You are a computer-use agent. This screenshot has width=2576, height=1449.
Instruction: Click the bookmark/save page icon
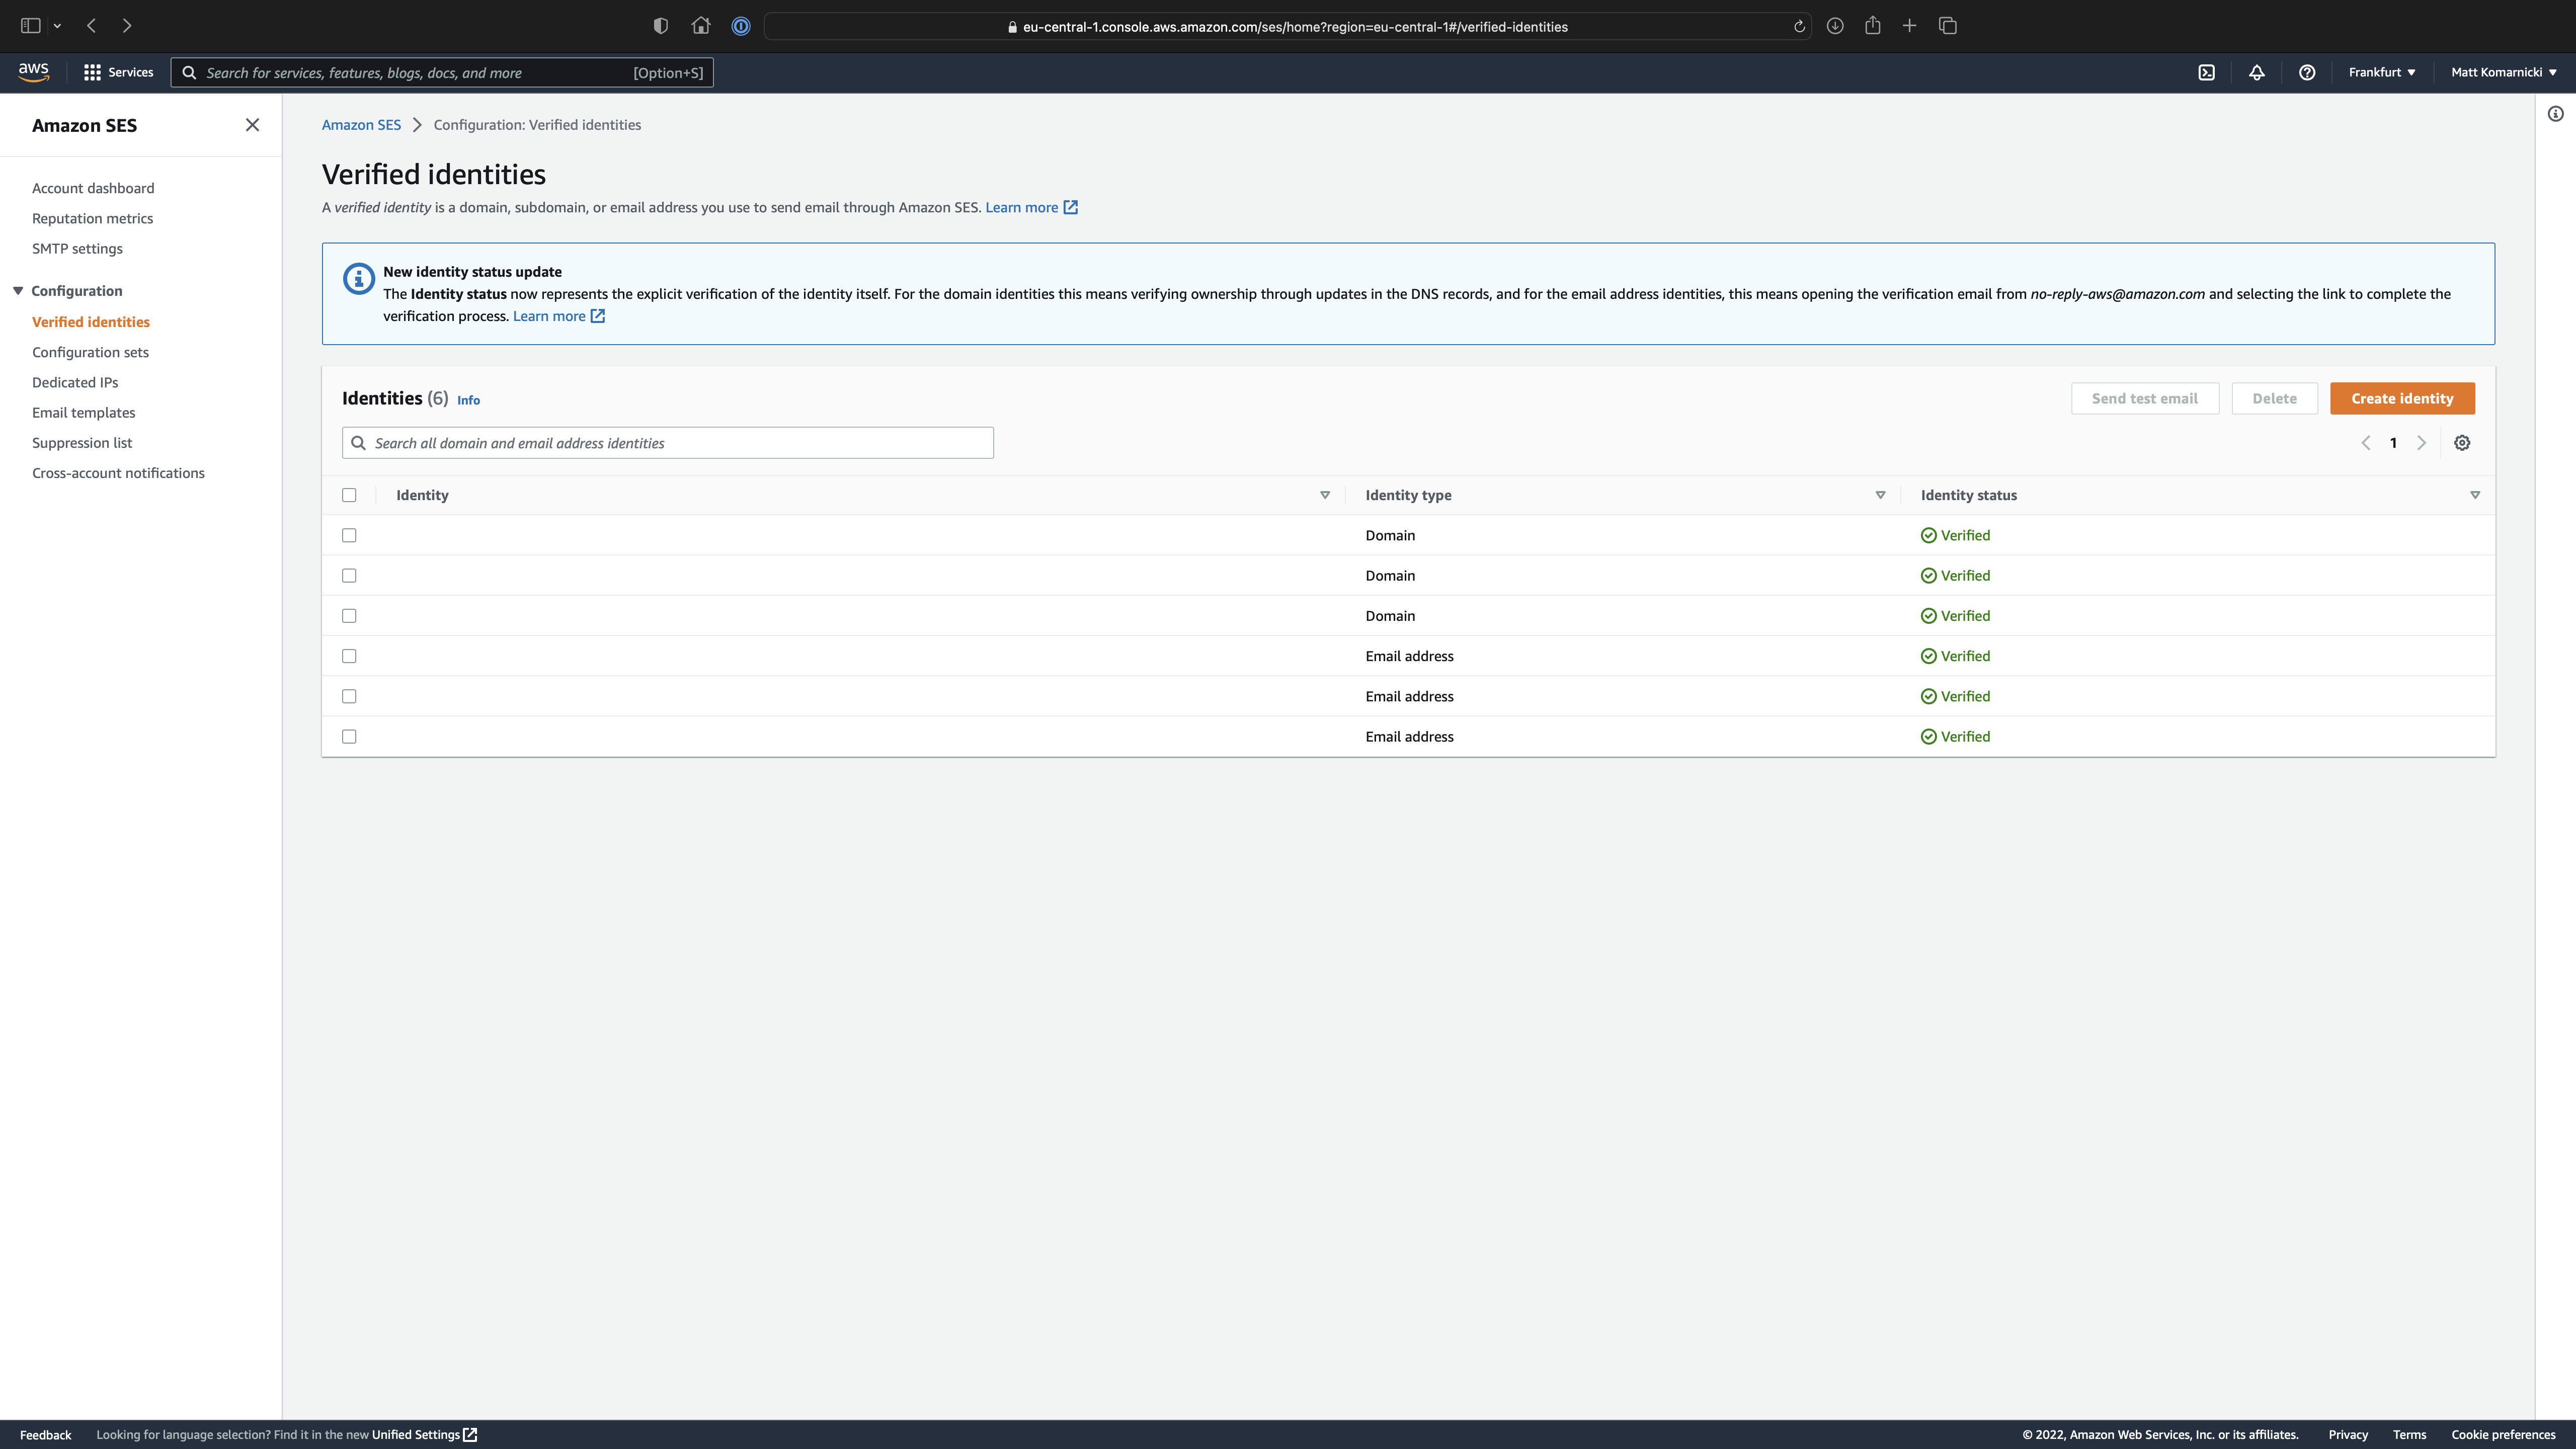(x=1872, y=25)
